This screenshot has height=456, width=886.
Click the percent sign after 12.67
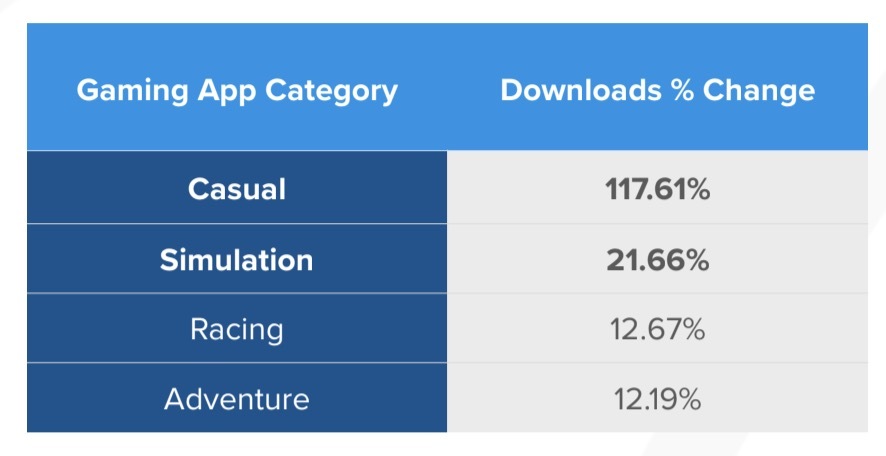coord(694,329)
